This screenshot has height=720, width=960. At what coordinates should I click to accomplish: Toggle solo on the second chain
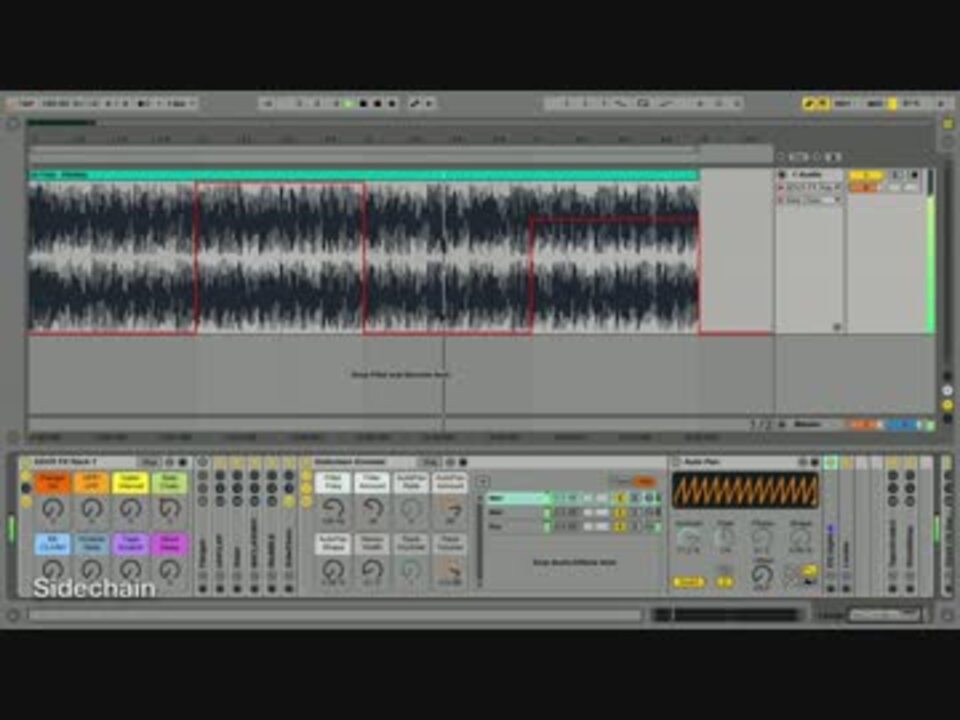coord(634,512)
